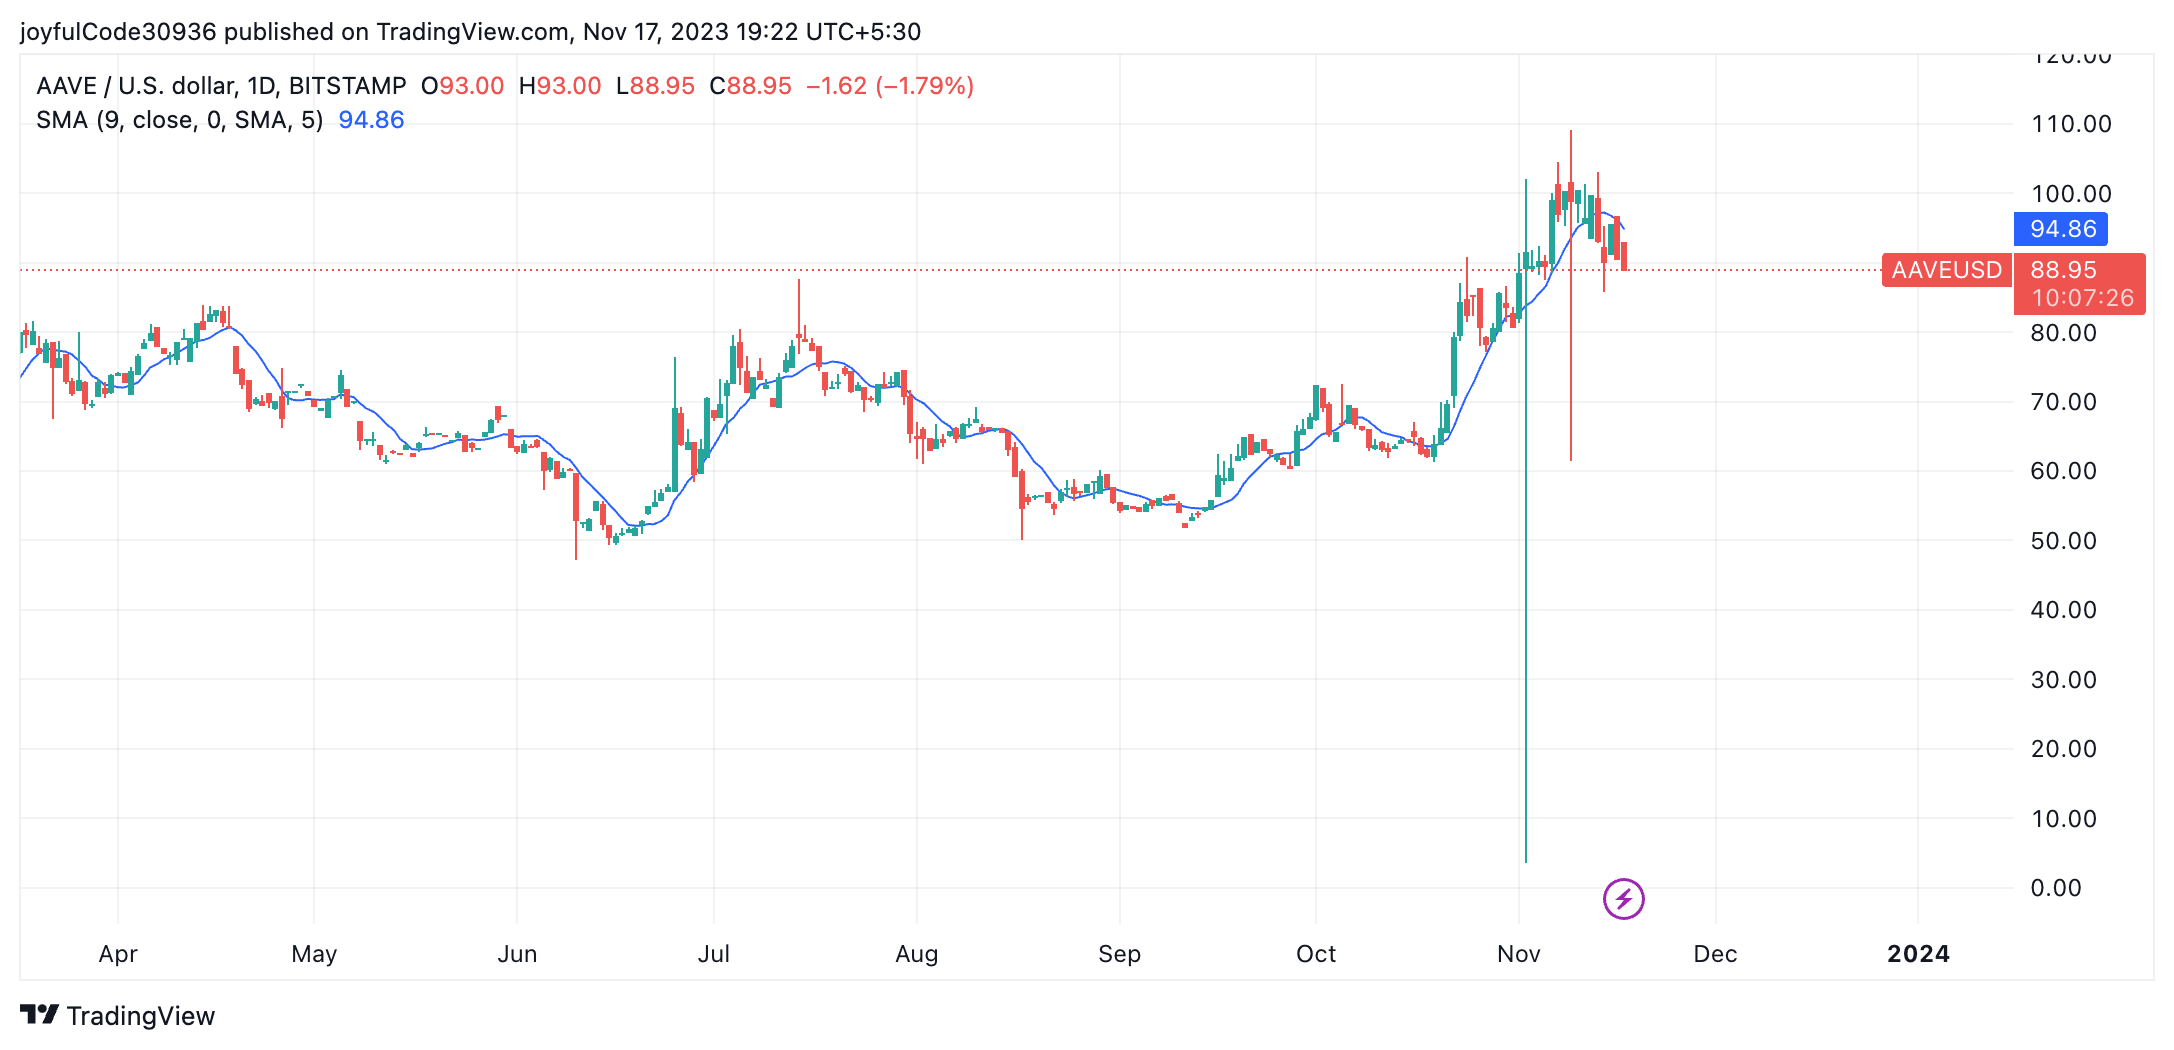Click the −1.62 (−1.79%) change value

(x=890, y=86)
